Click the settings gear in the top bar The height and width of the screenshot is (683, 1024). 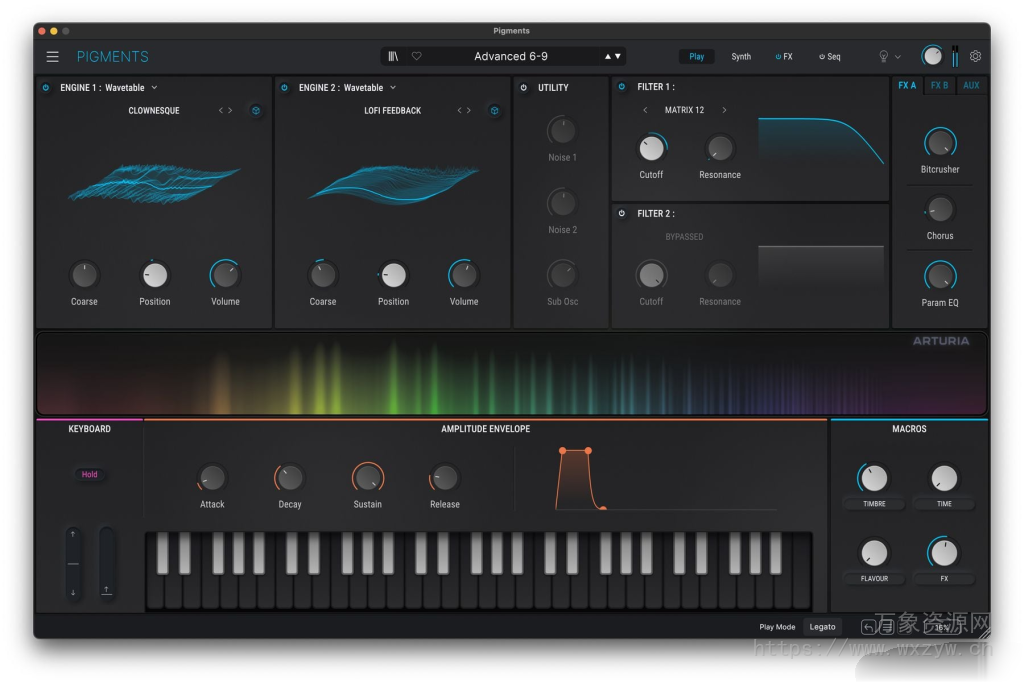pos(976,57)
